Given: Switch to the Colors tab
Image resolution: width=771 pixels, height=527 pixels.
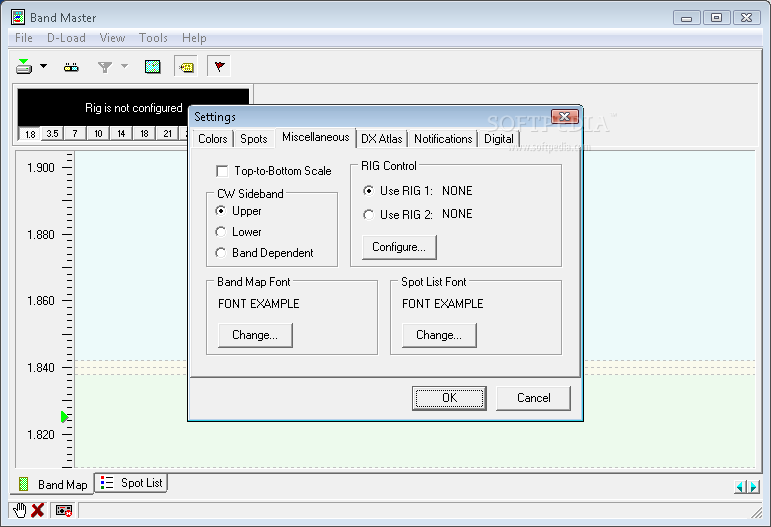Looking at the screenshot, I should coord(212,139).
